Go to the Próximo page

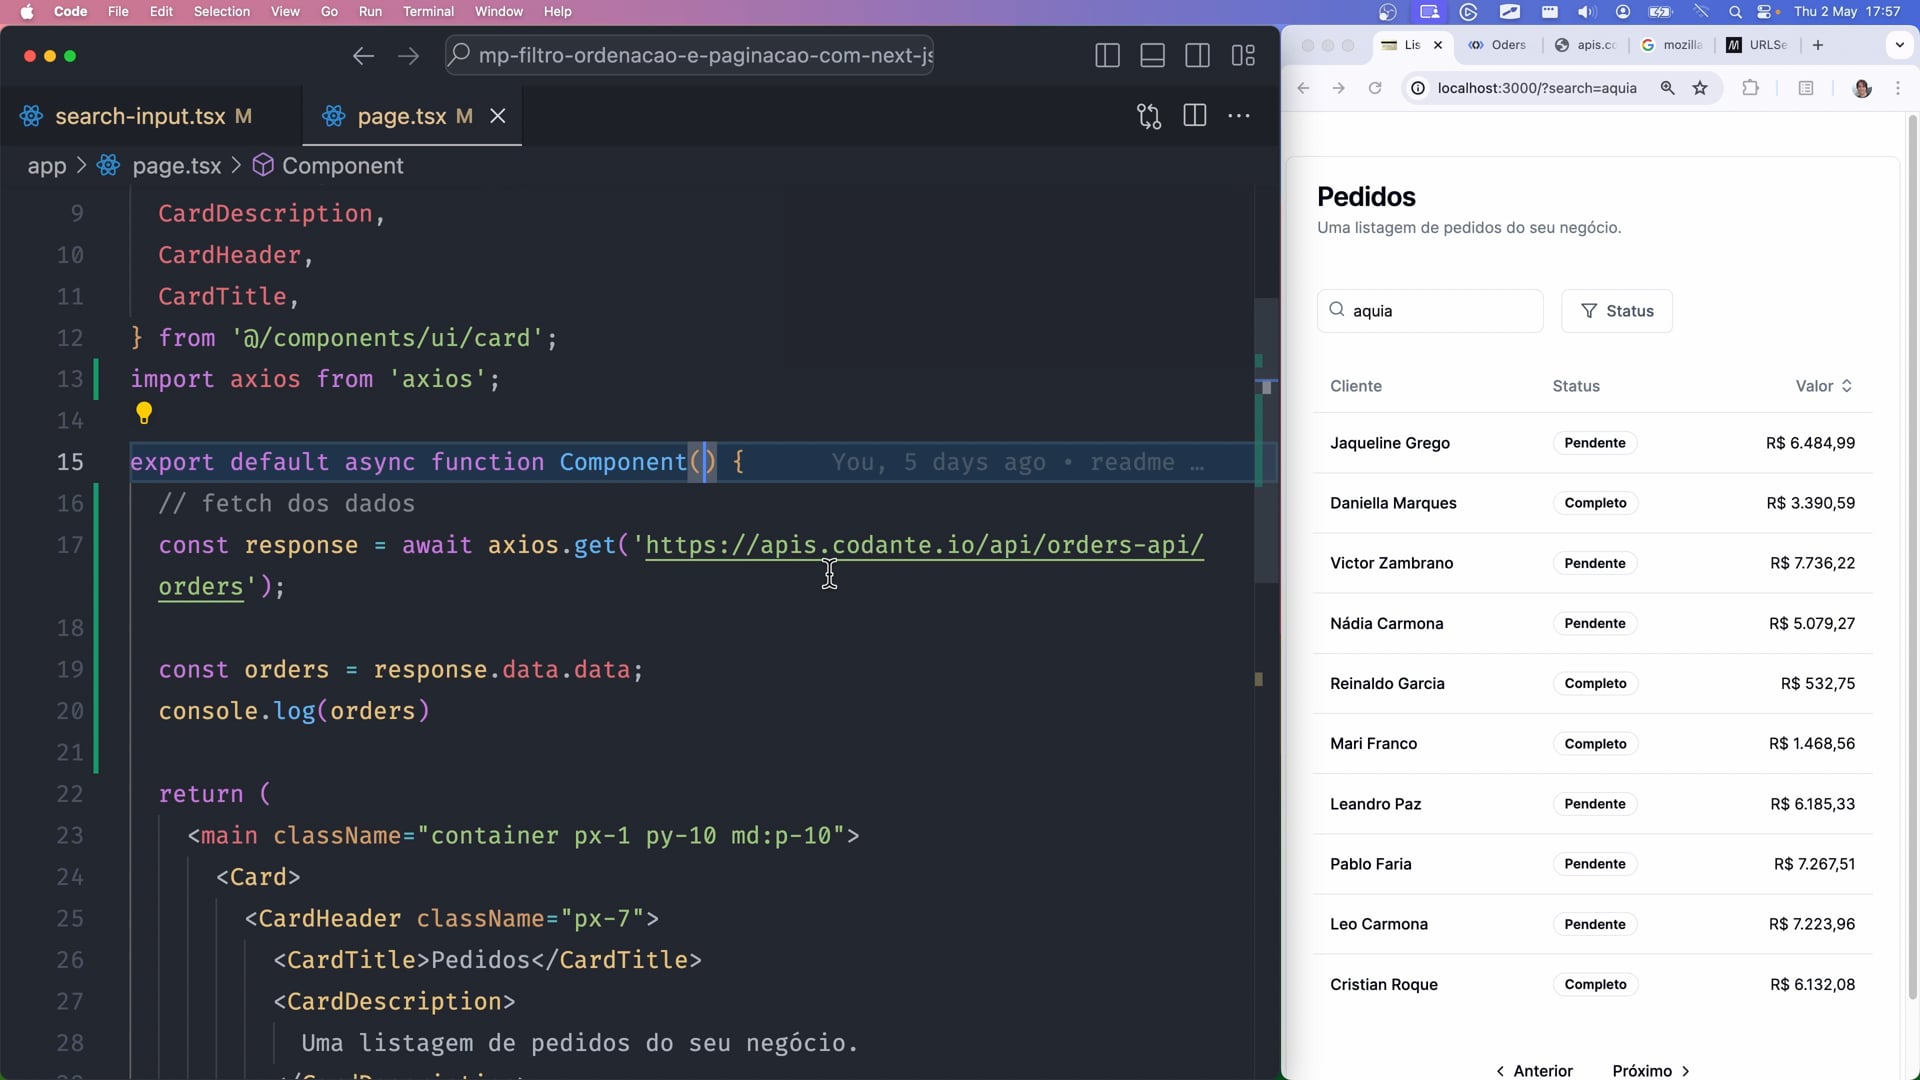tap(1651, 1070)
